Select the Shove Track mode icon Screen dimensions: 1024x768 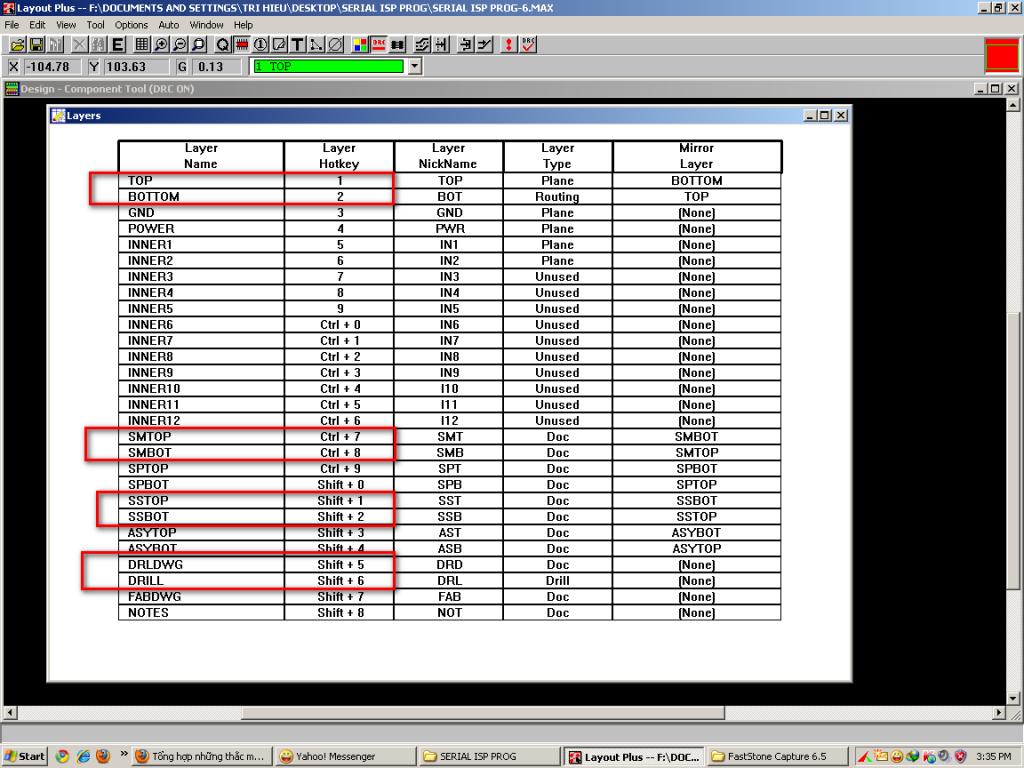pyautogui.click(x=441, y=44)
